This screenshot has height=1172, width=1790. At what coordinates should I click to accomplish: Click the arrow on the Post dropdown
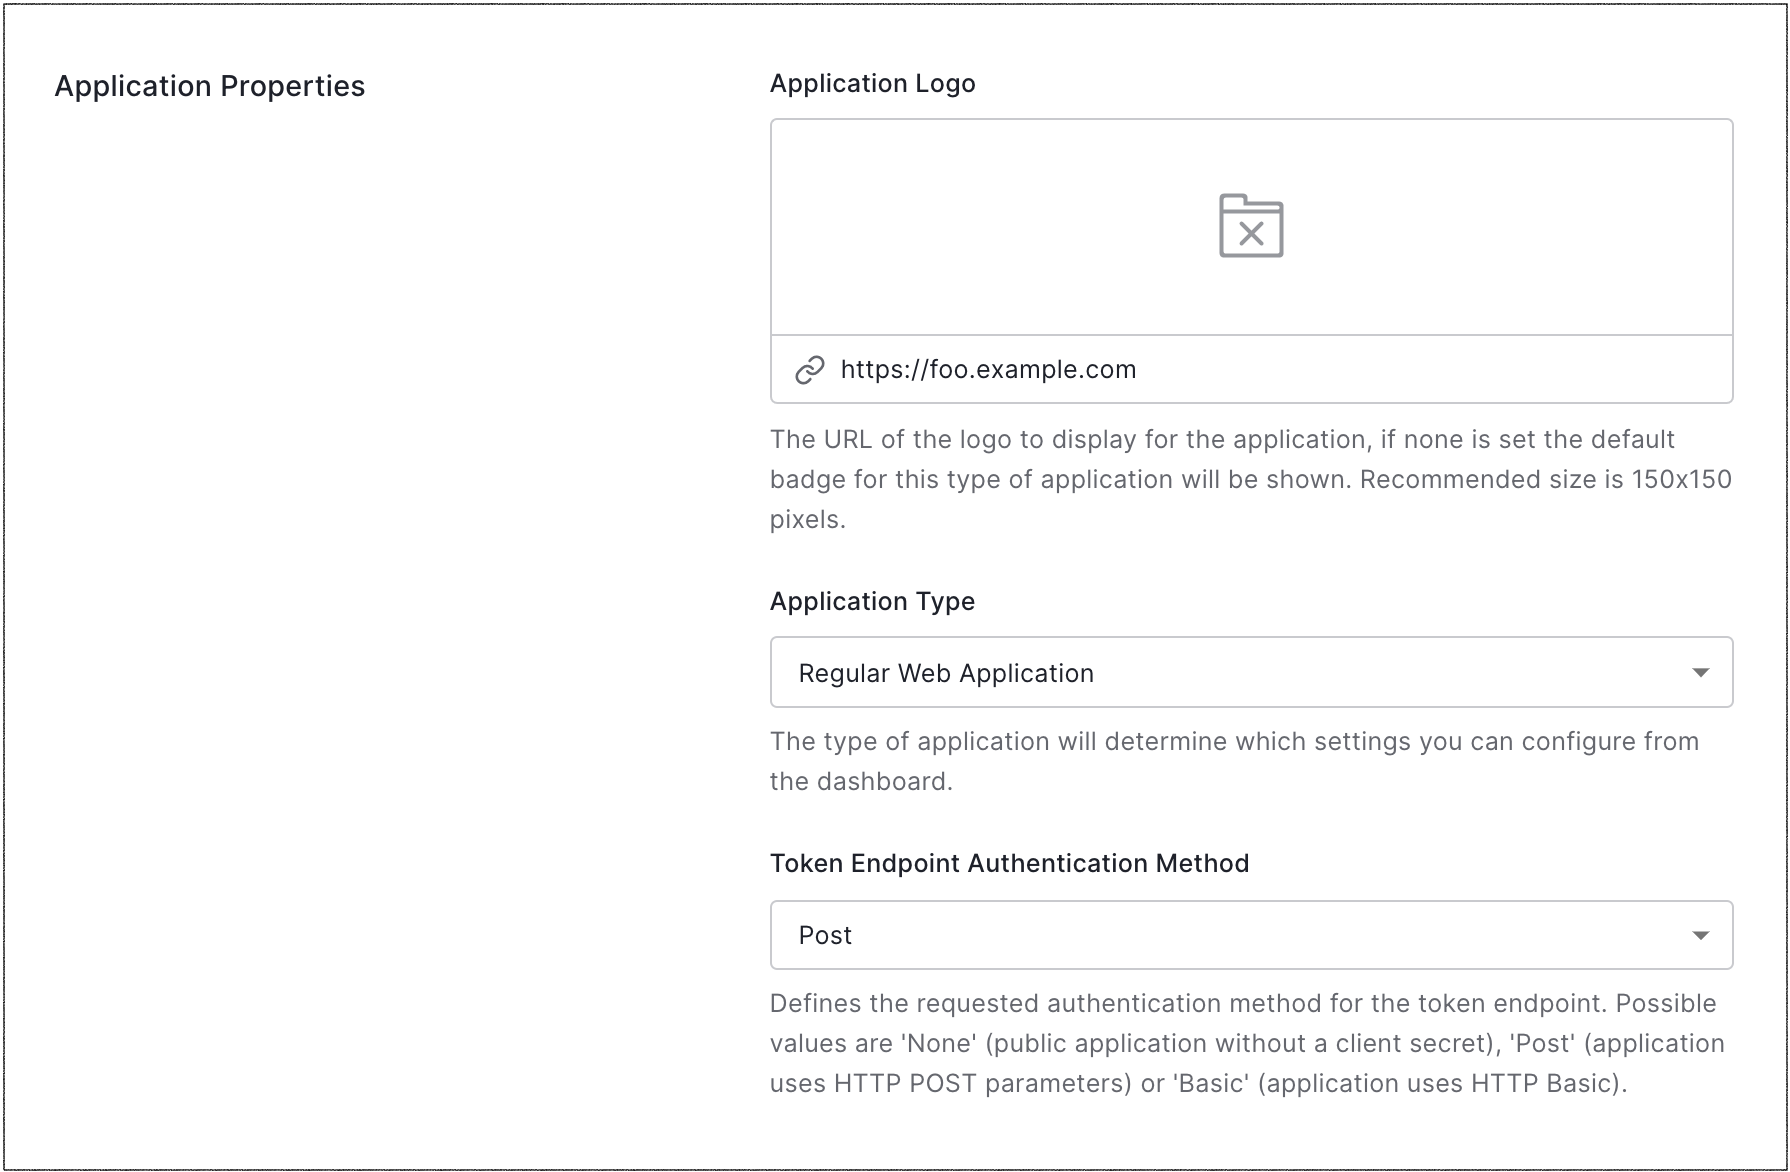click(1700, 936)
